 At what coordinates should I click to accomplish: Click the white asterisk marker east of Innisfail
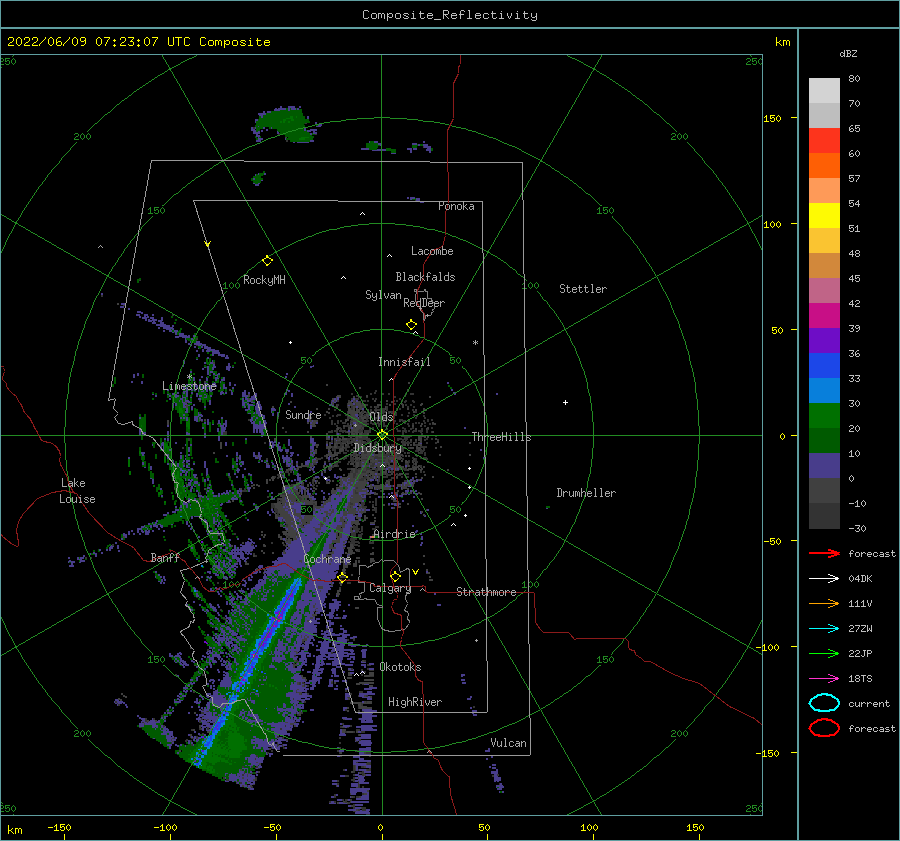click(475, 343)
